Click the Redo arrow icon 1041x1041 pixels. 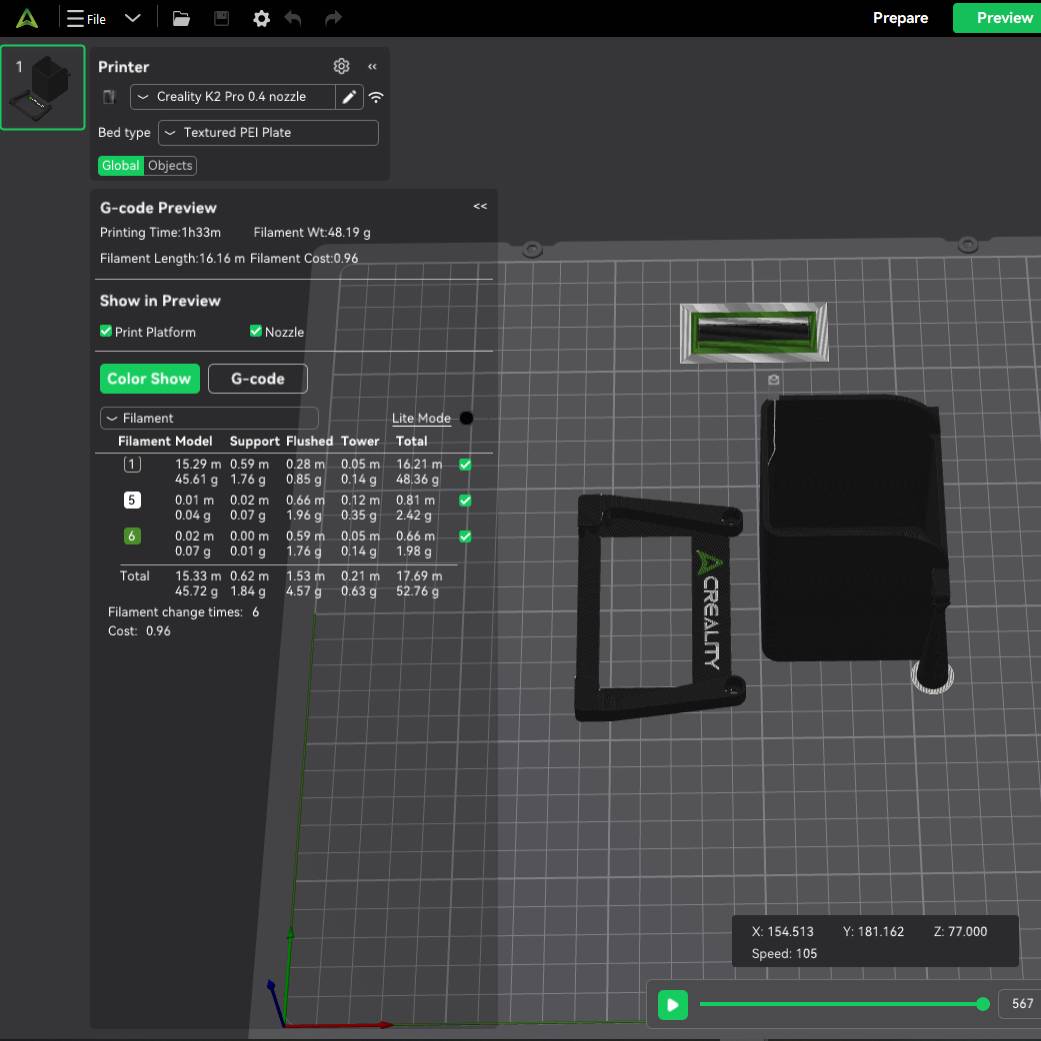(331, 17)
